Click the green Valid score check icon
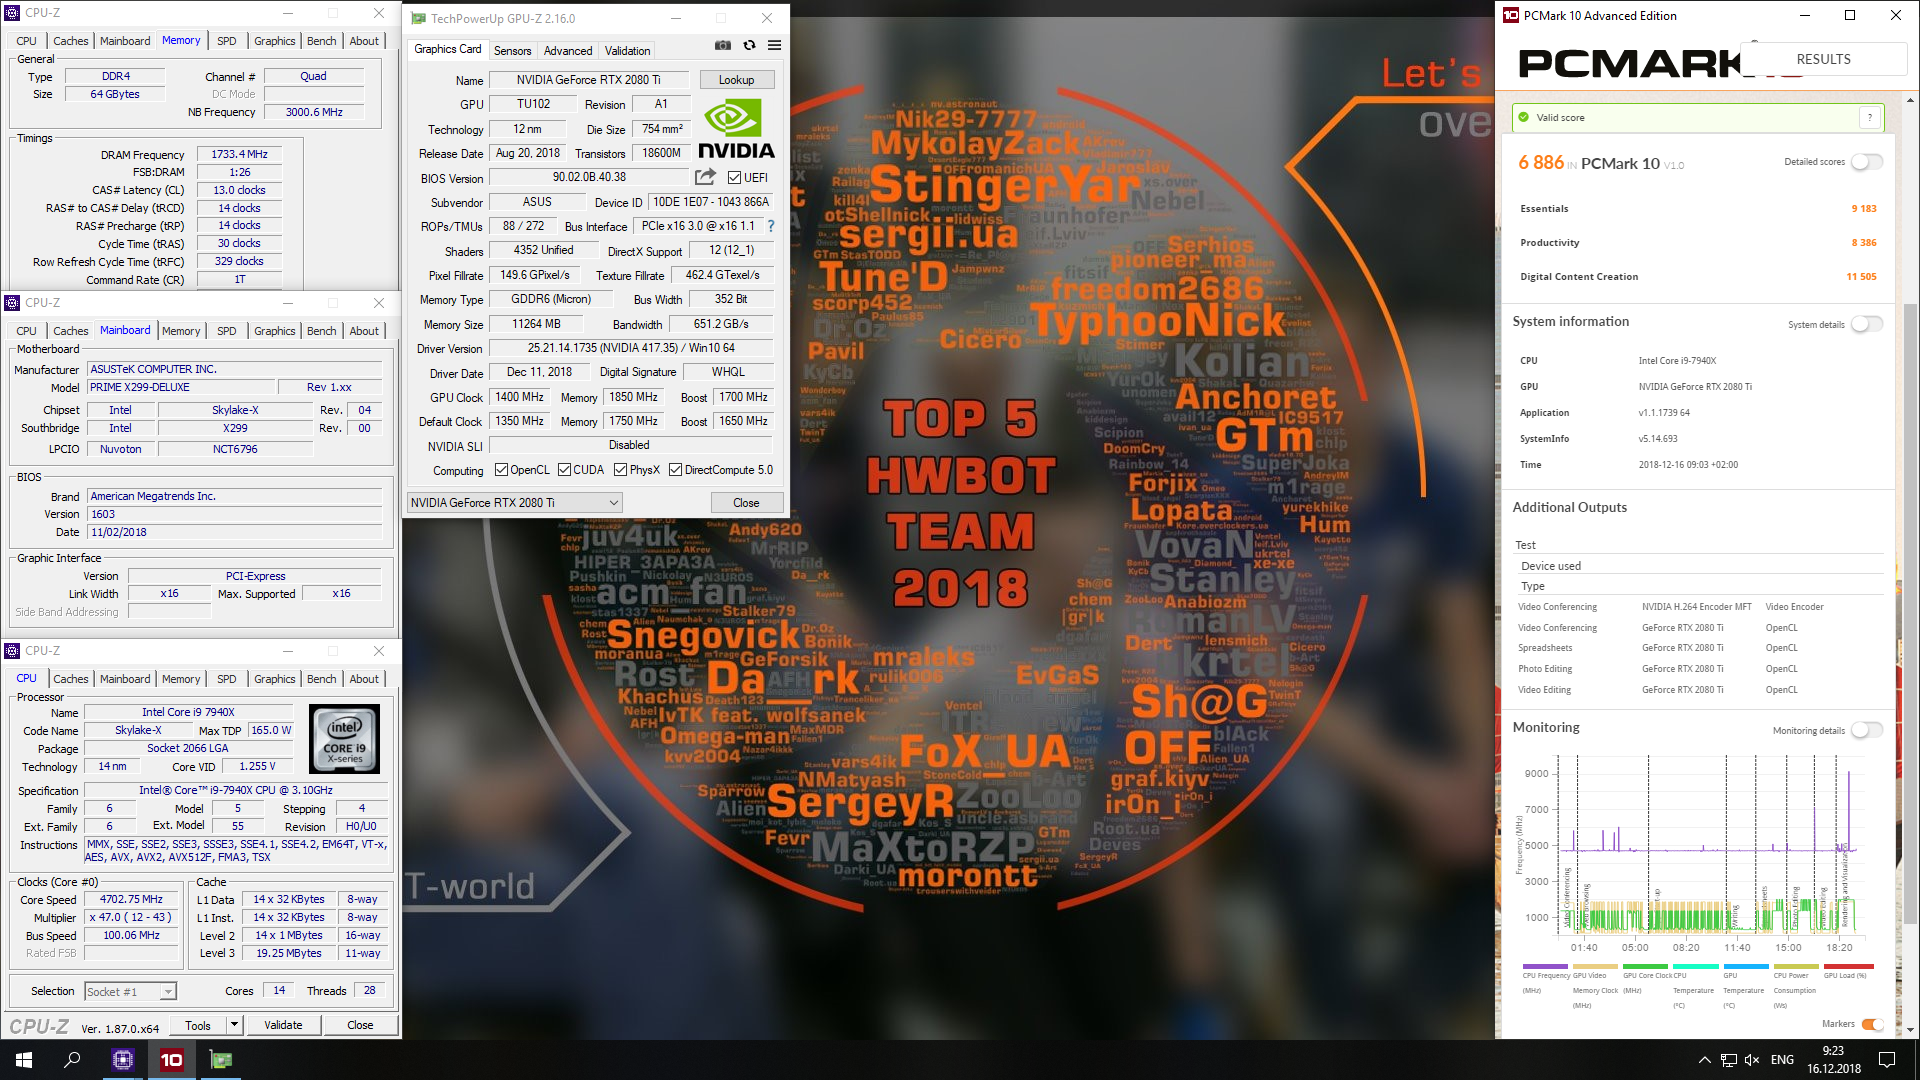The image size is (1920, 1080). tap(1524, 118)
